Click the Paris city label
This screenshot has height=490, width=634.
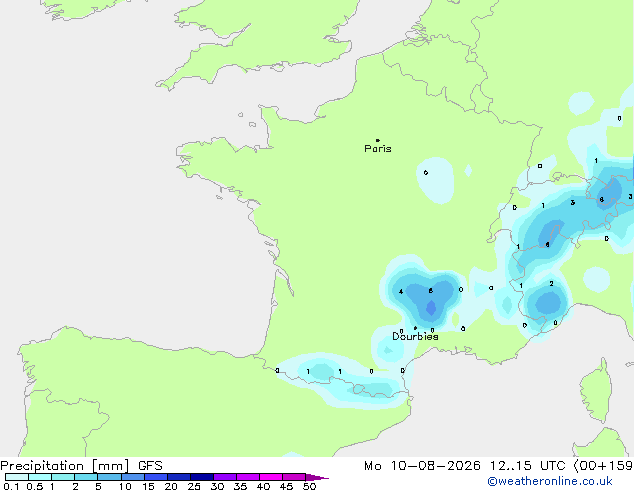[x=378, y=149]
